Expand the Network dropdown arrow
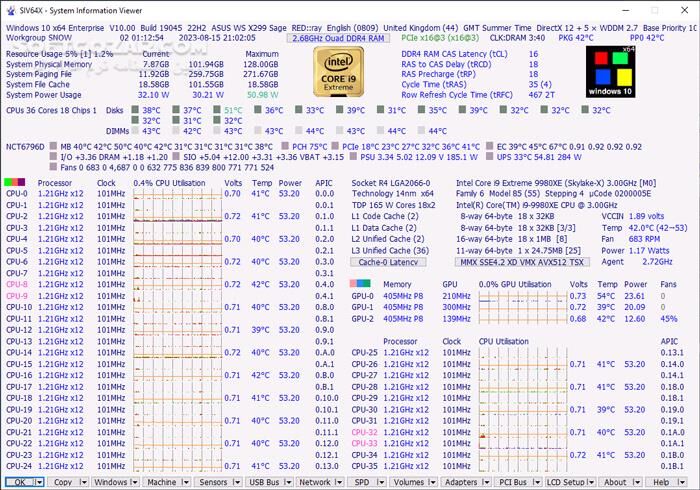The image size is (700, 490). point(339,482)
